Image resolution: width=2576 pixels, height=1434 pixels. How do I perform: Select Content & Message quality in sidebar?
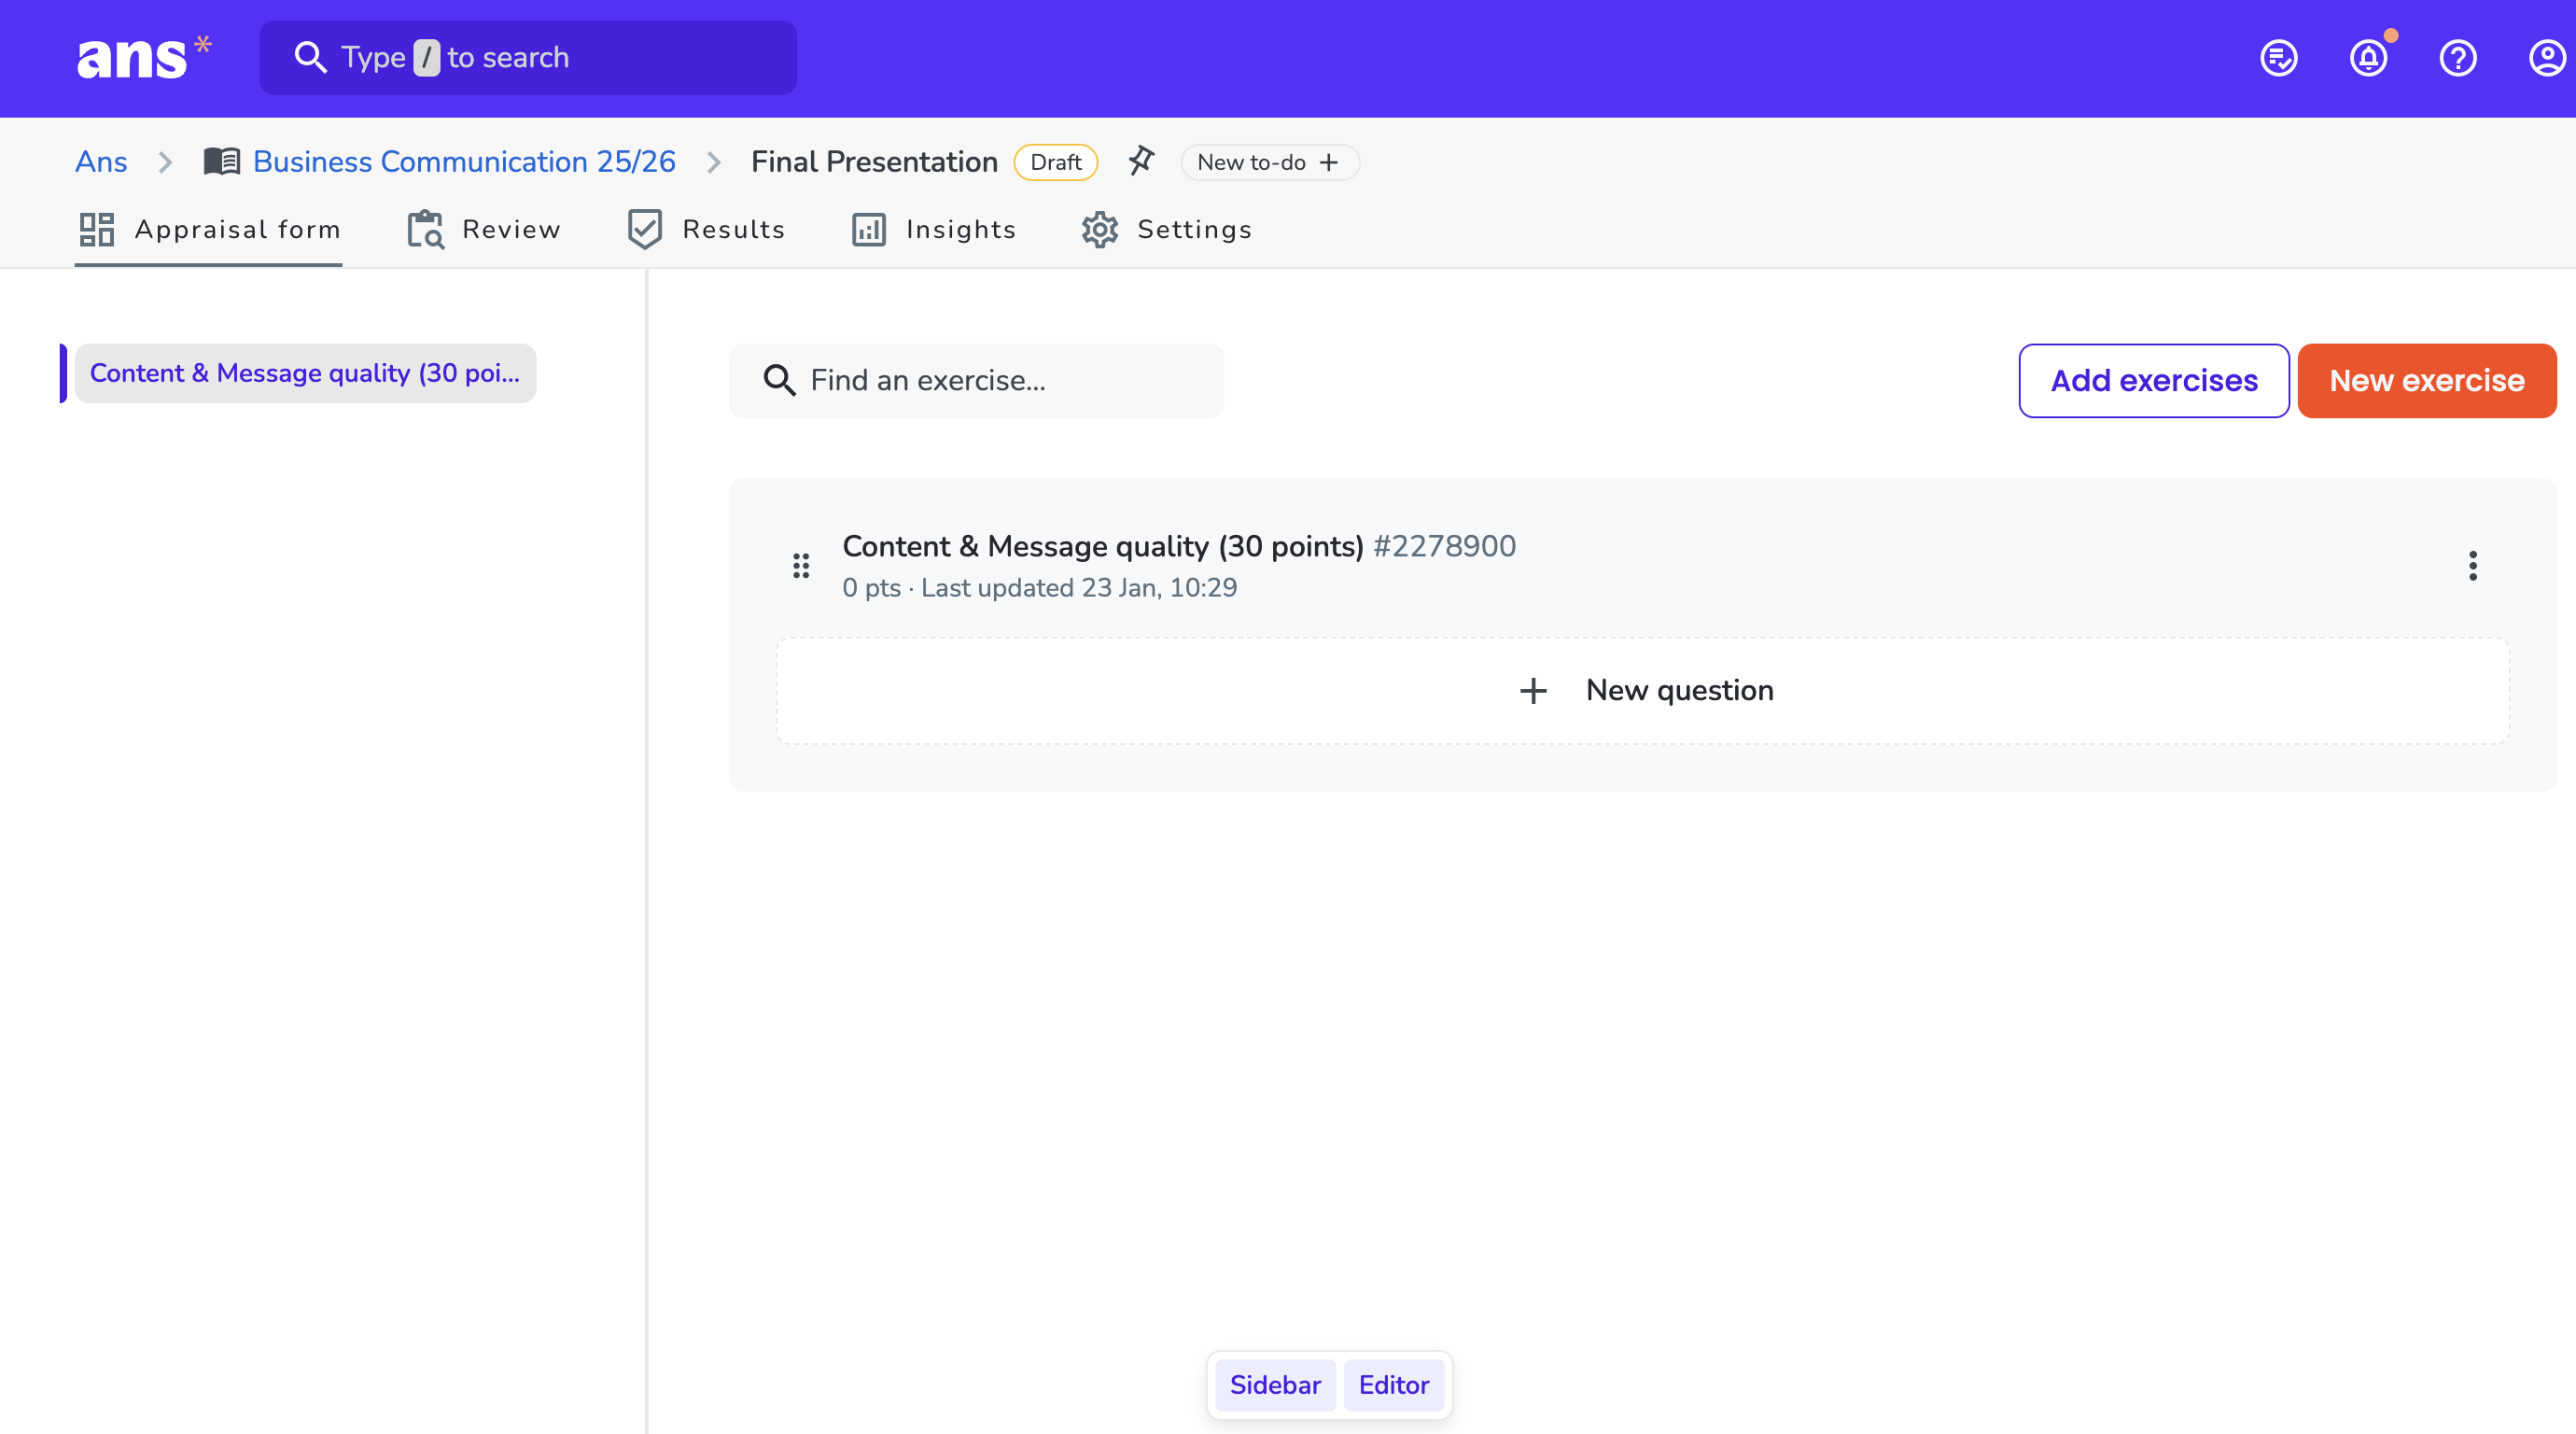(x=304, y=373)
